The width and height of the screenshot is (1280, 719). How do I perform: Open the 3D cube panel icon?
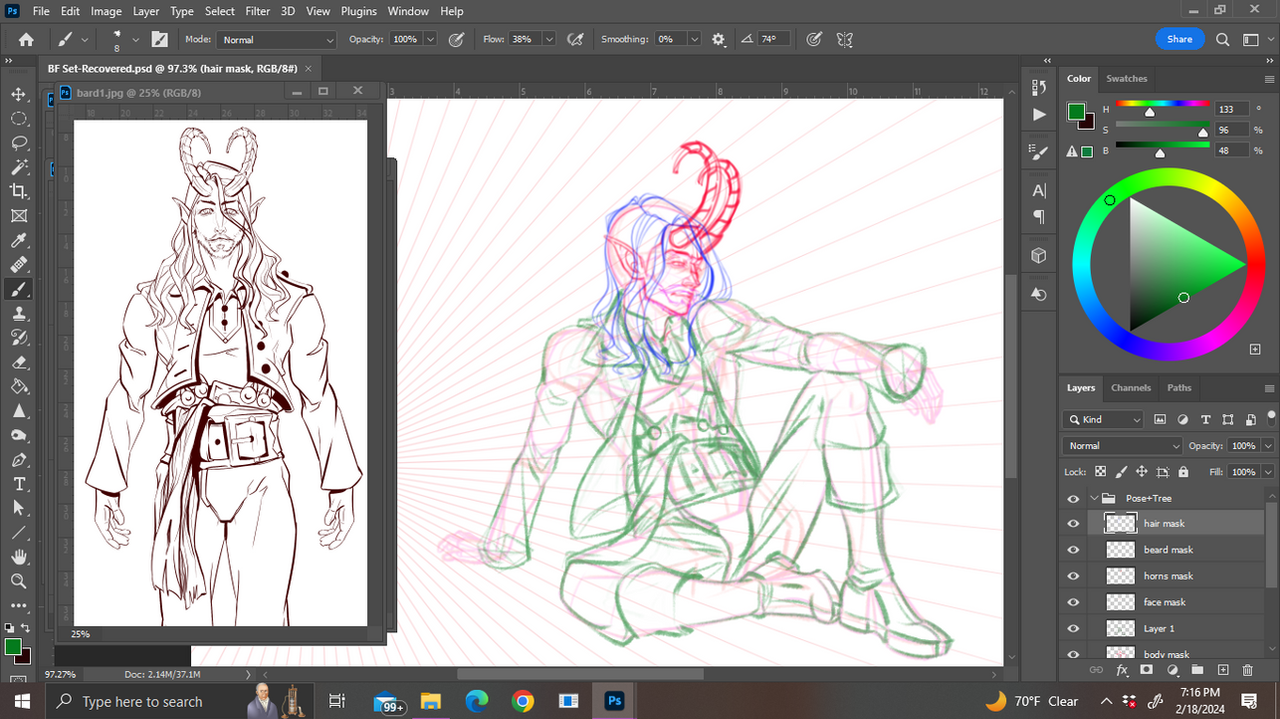pos(1039,256)
